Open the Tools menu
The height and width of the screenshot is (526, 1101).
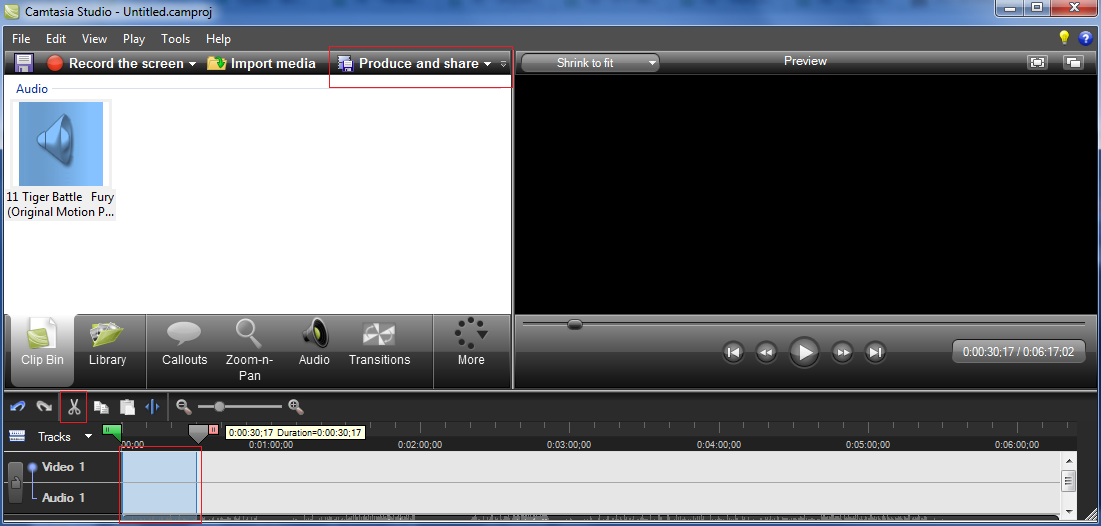[176, 39]
